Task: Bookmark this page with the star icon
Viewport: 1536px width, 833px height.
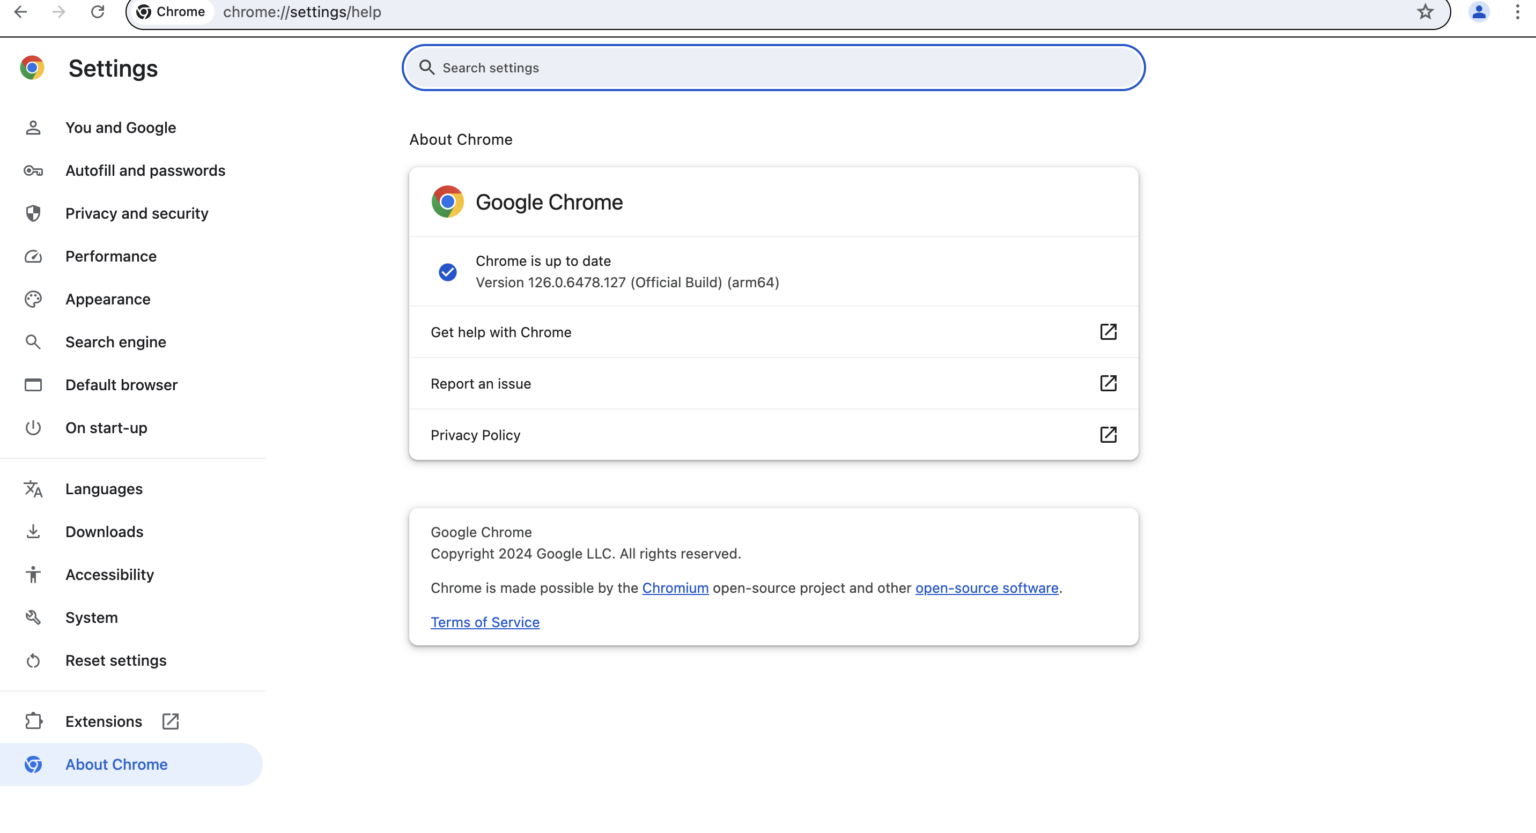Action: [x=1424, y=12]
